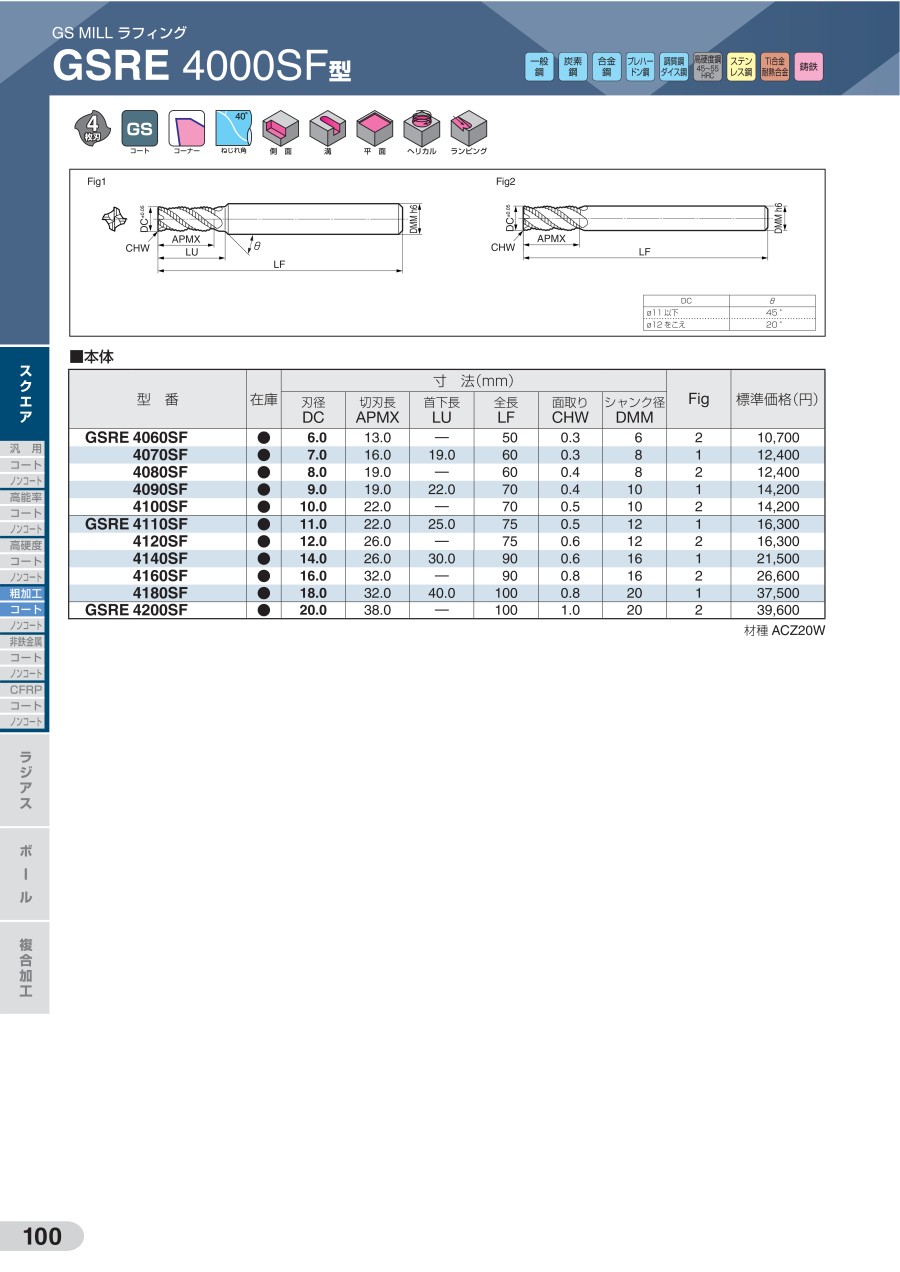Click the GS coat icon
900x1272 pixels.
tap(139, 128)
